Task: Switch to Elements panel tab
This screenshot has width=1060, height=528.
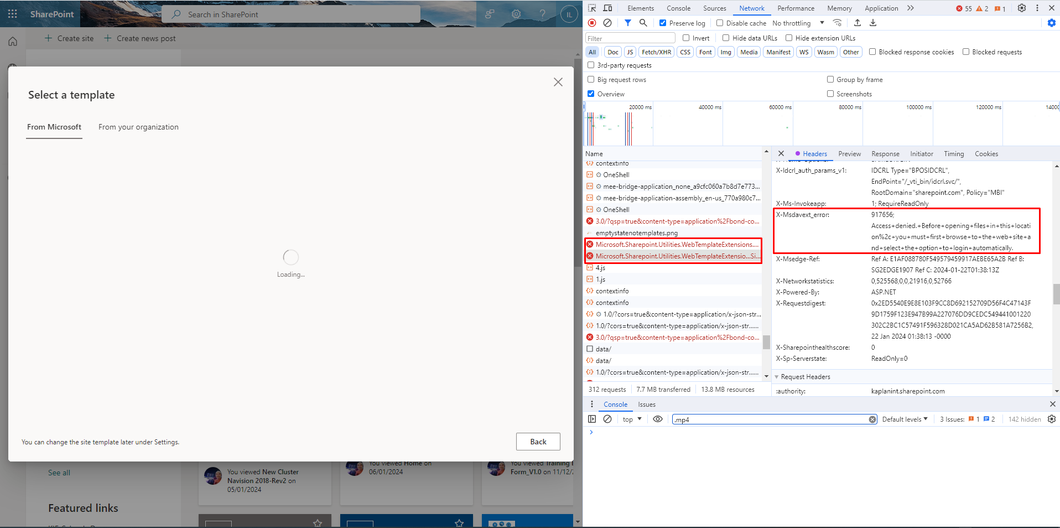Action: (640, 8)
